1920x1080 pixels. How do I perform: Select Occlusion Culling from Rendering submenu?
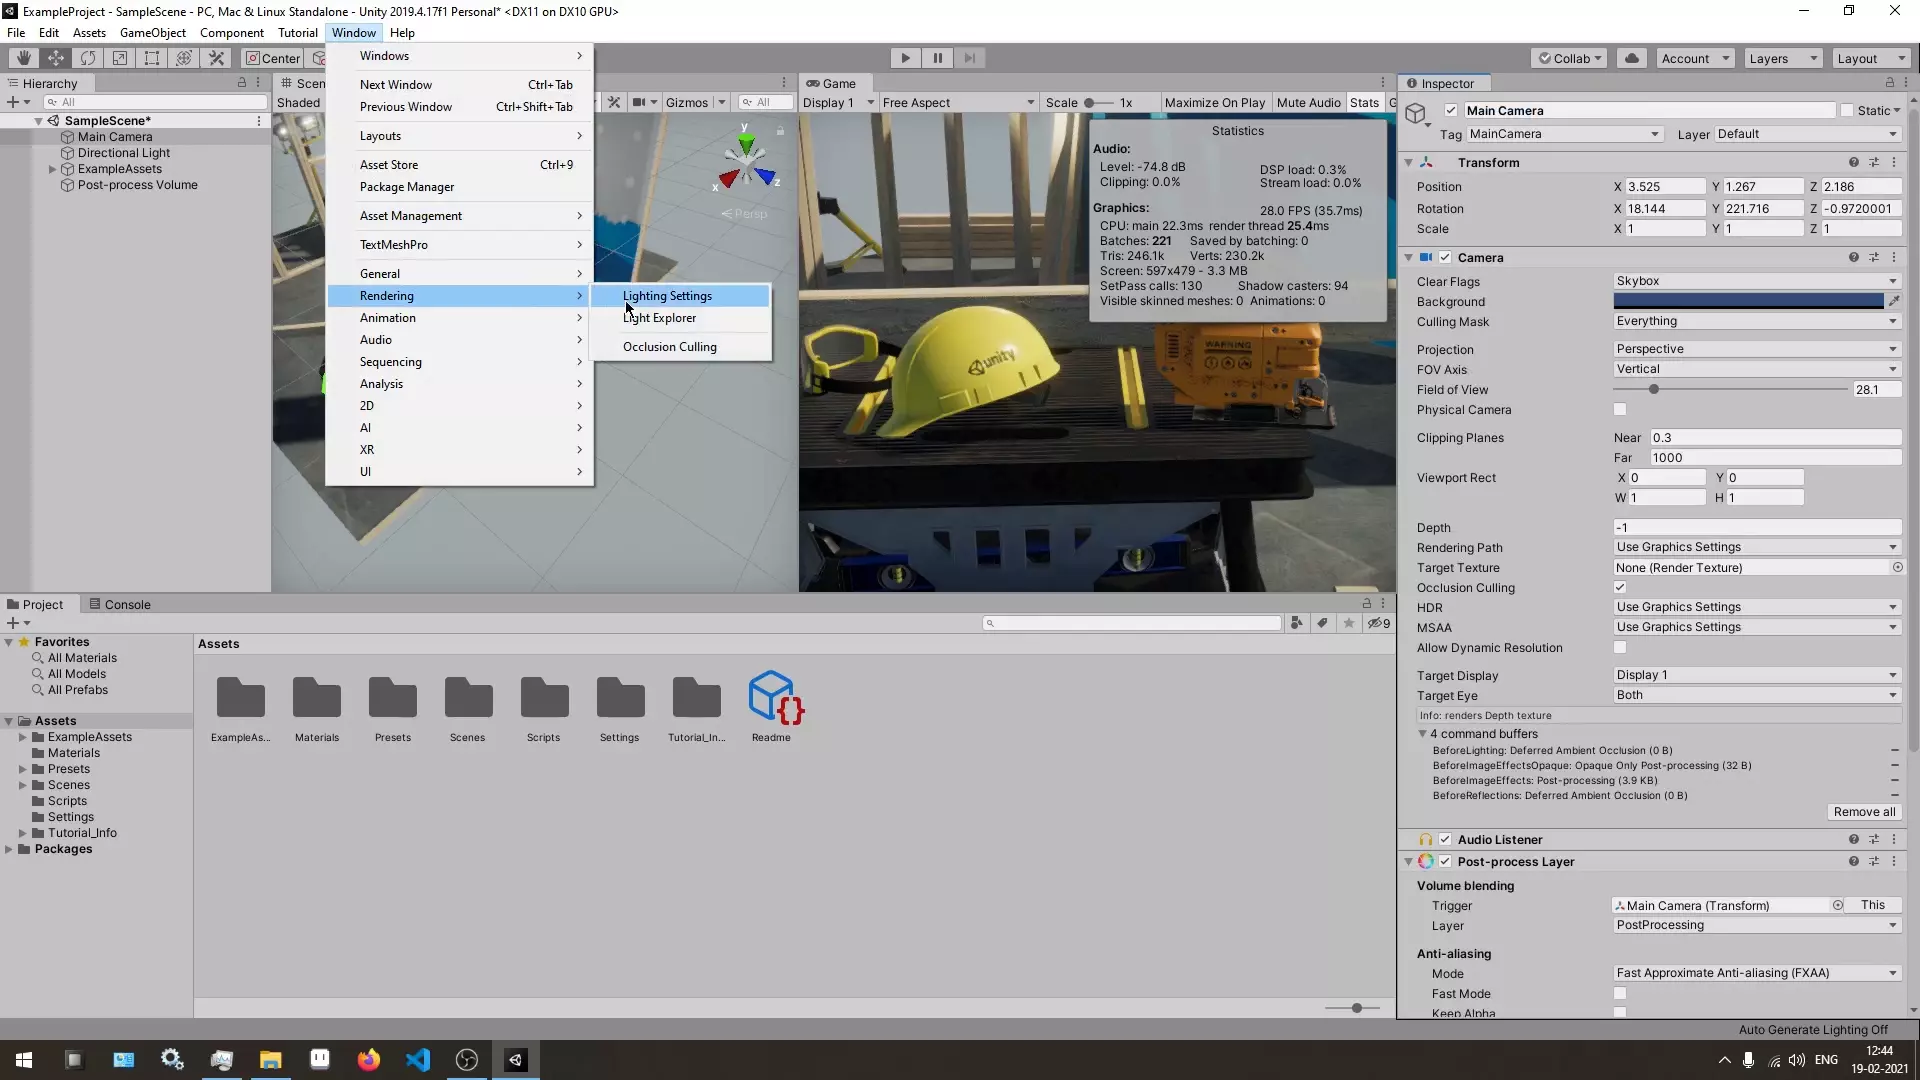click(670, 345)
